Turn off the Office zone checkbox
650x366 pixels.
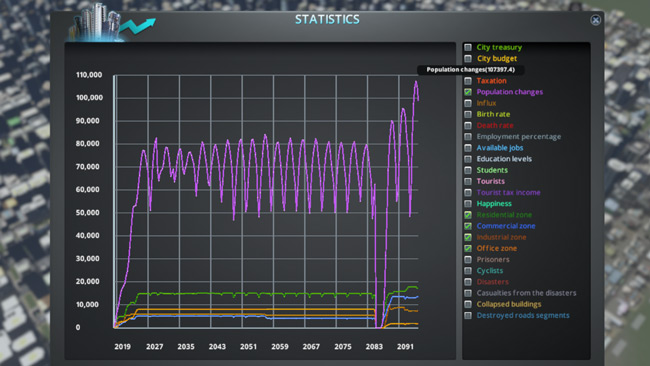tap(468, 248)
